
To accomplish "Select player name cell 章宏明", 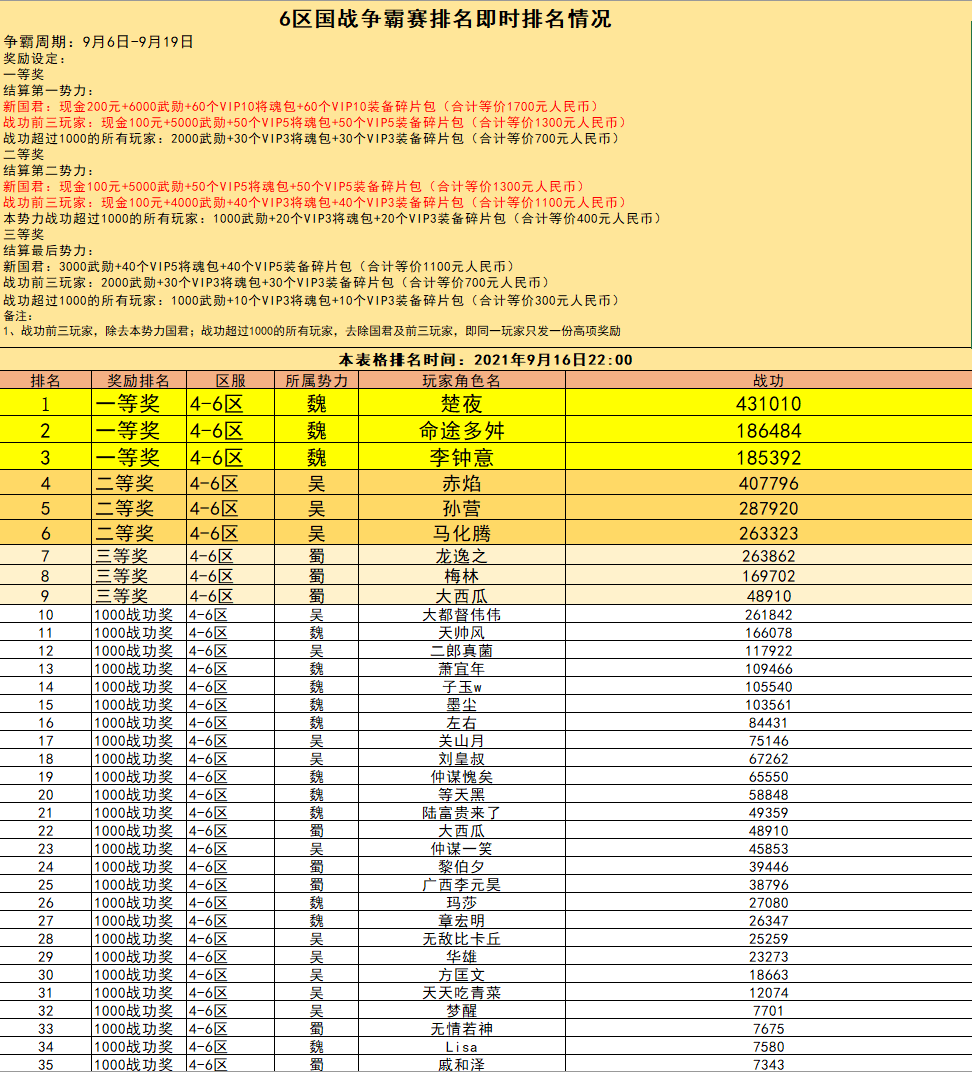I will pyautogui.click(x=461, y=920).
